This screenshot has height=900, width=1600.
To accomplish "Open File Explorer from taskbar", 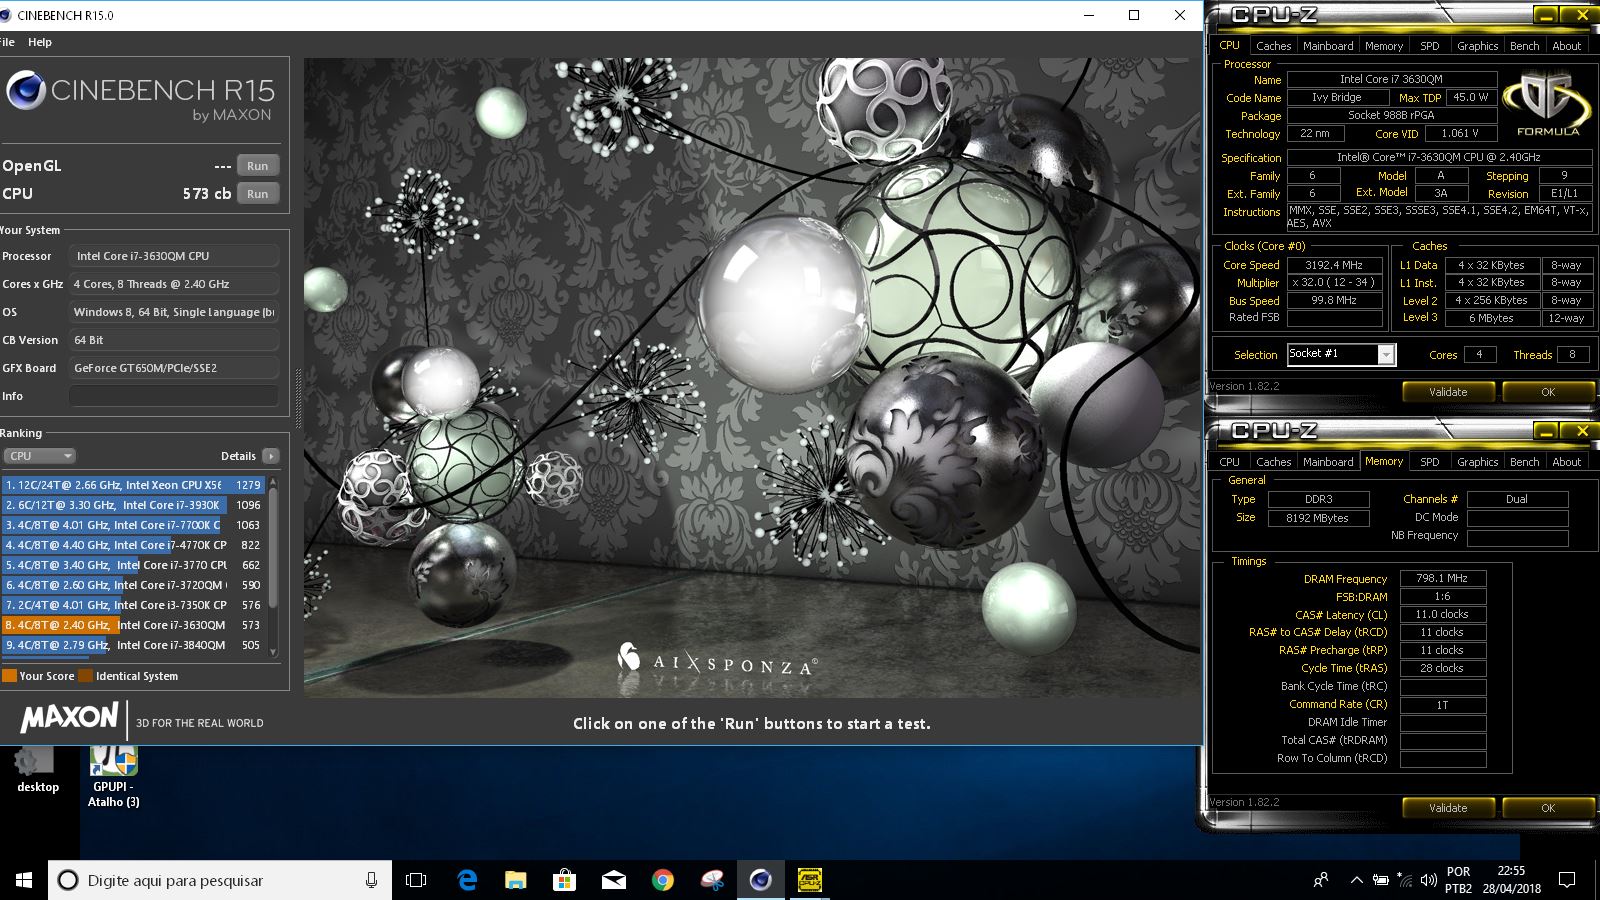I will [x=516, y=880].
